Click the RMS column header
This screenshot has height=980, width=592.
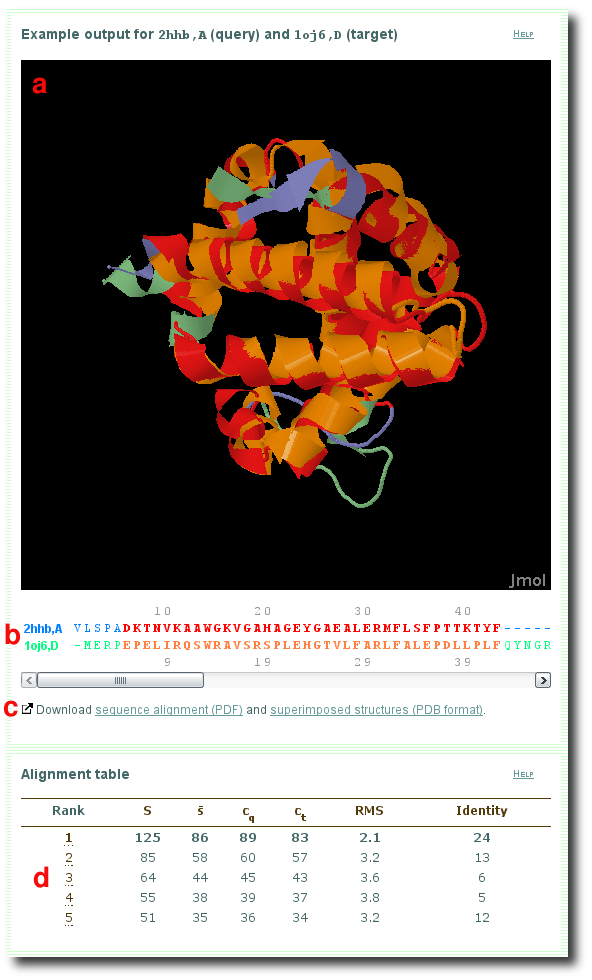[x=369, y=811]
